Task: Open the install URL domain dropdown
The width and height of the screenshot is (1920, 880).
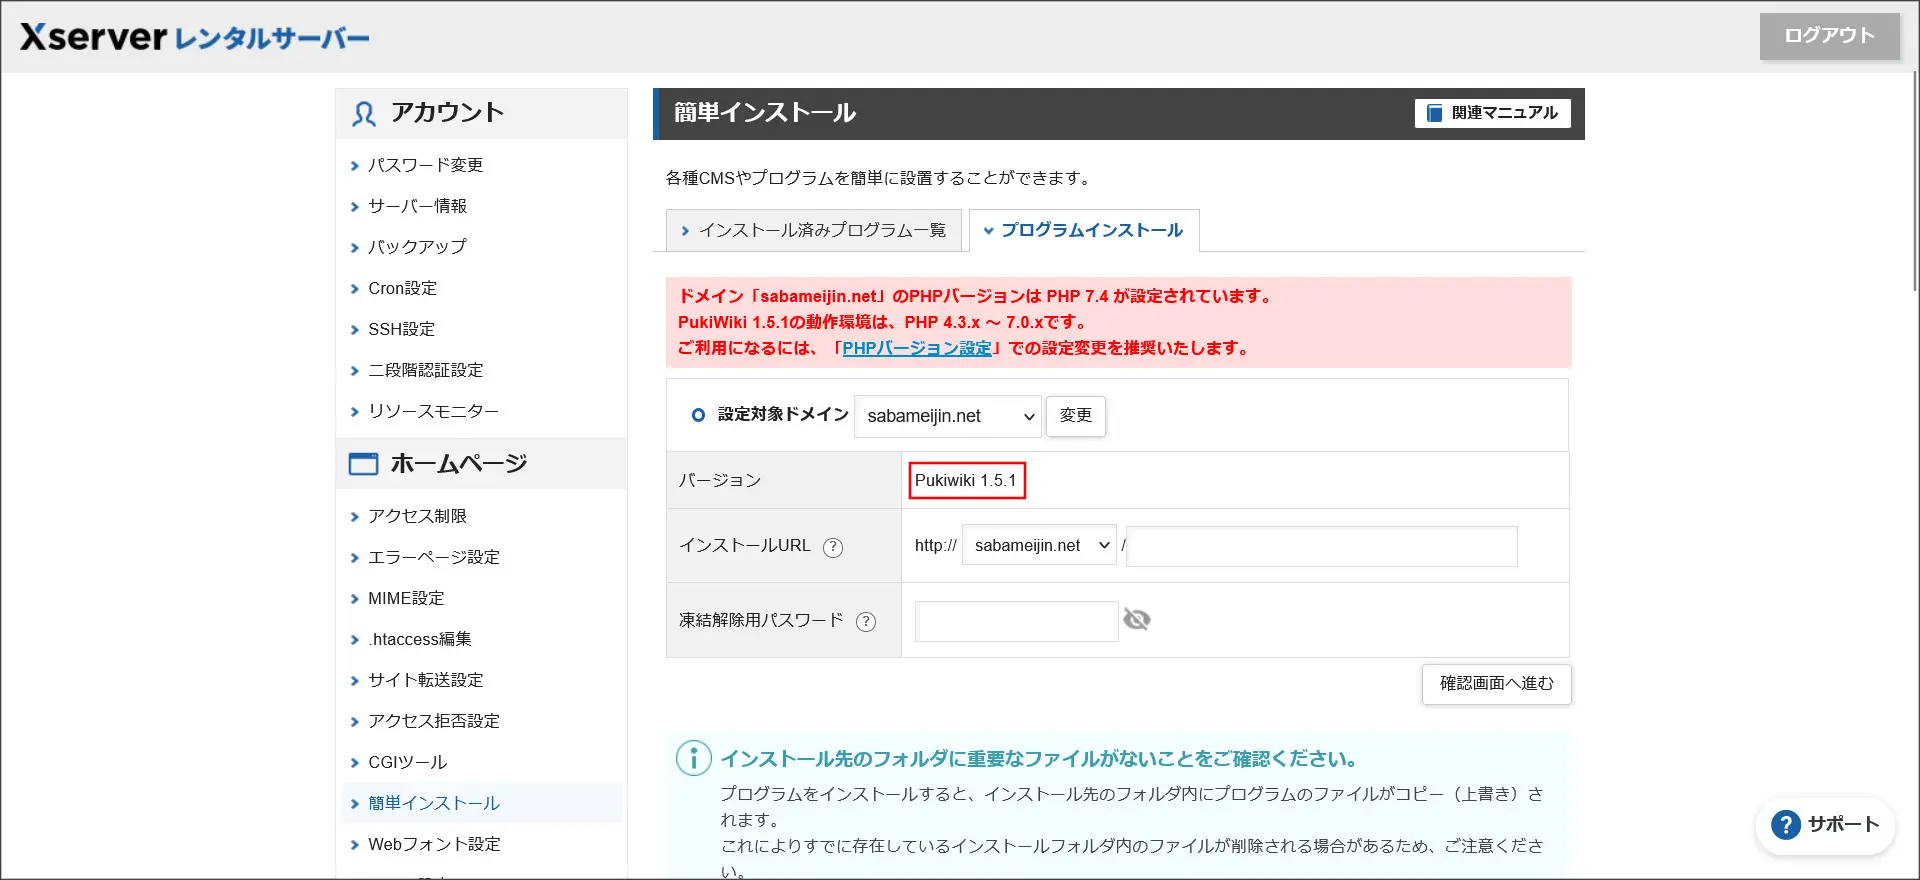Action: tap(1039, 545)
